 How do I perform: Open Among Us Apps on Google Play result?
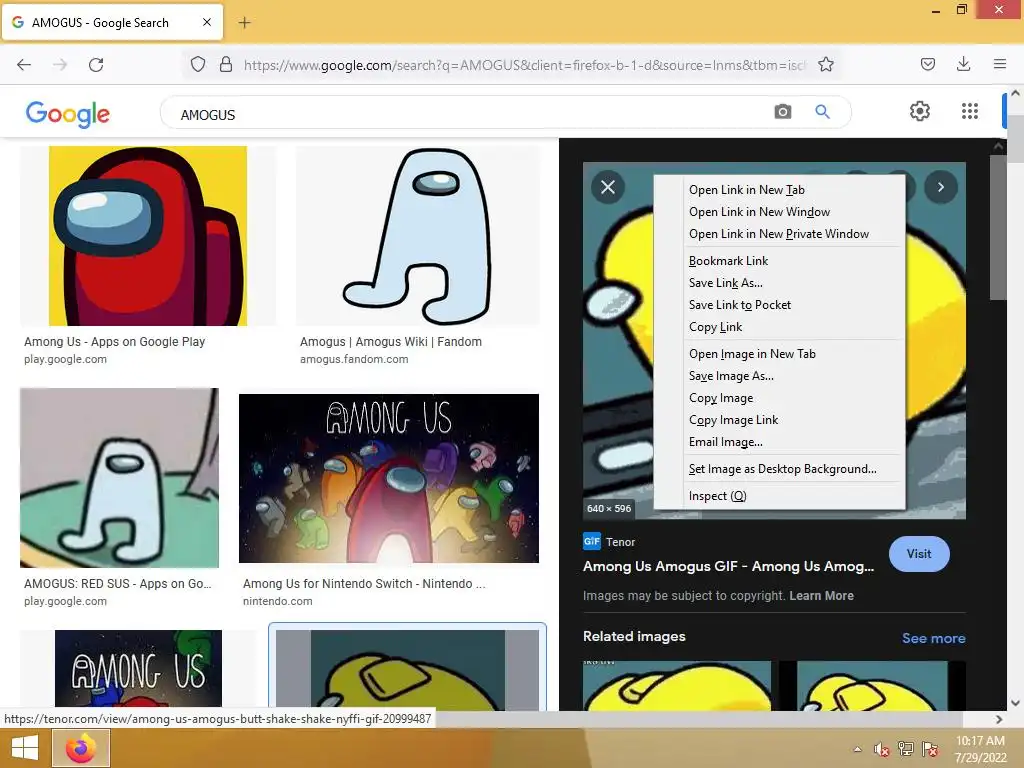click(114, 342)
